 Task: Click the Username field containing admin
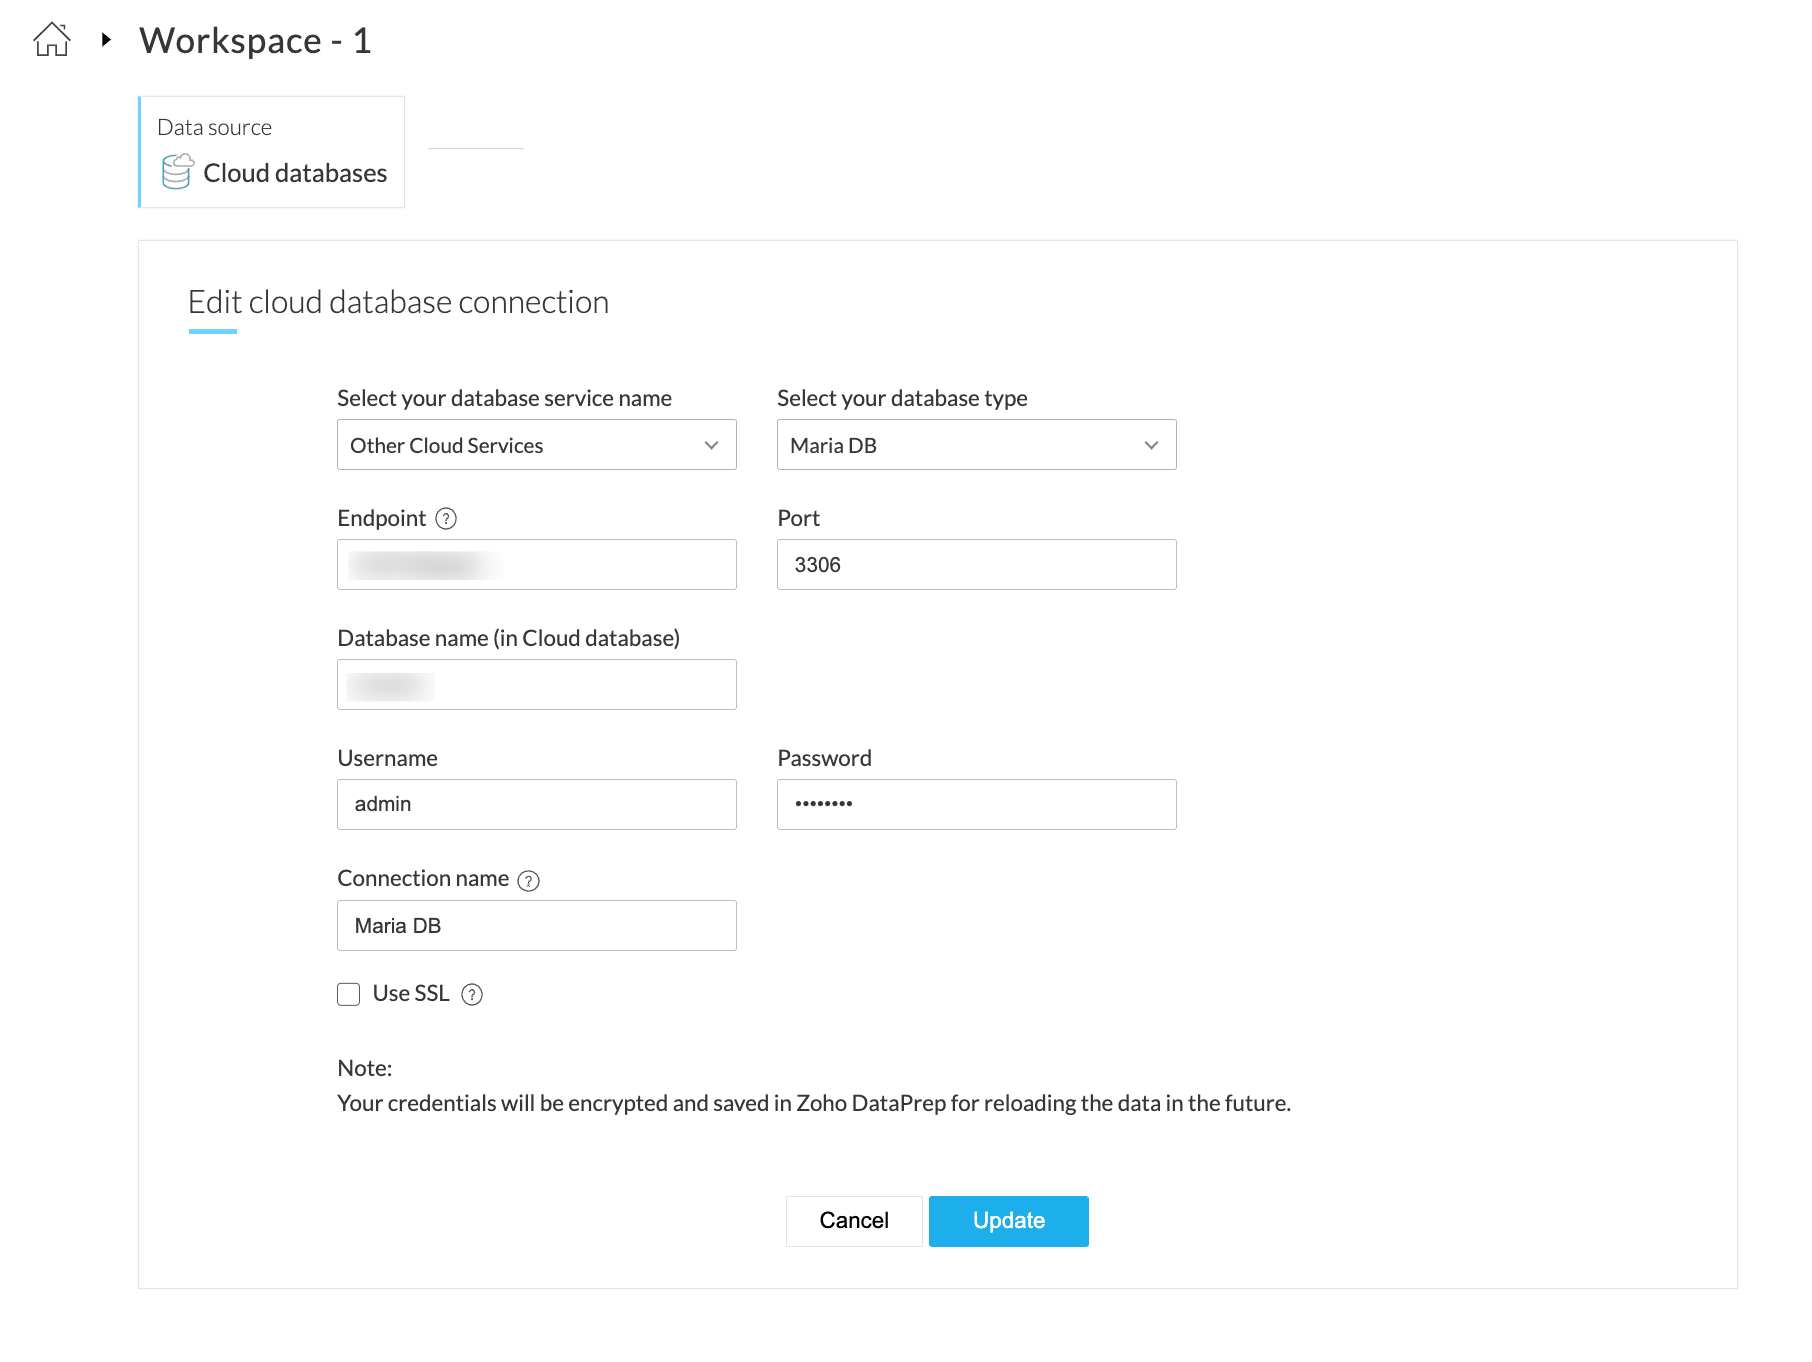tap(536, 805)
